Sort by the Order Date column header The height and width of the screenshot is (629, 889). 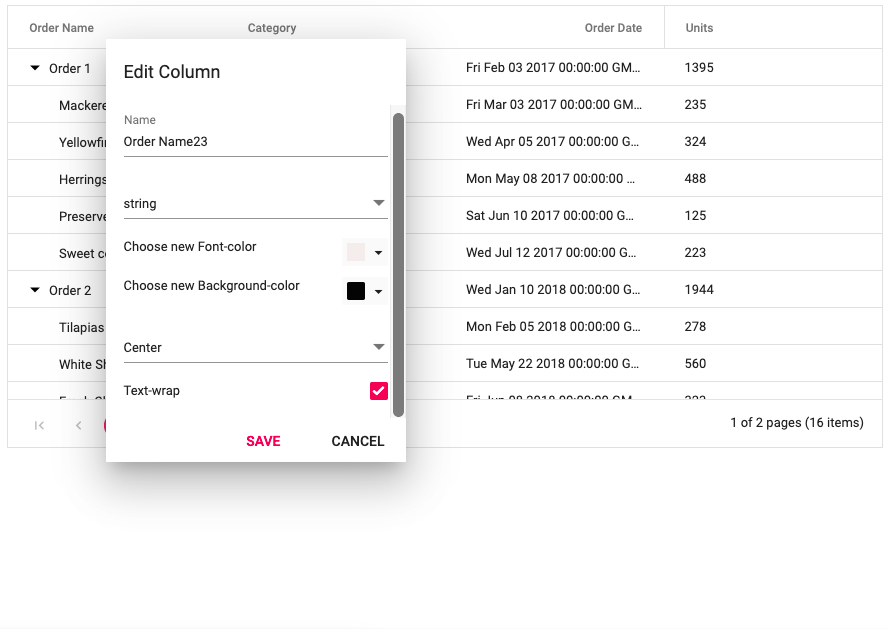pyautogui.click(x=613, y=28)
